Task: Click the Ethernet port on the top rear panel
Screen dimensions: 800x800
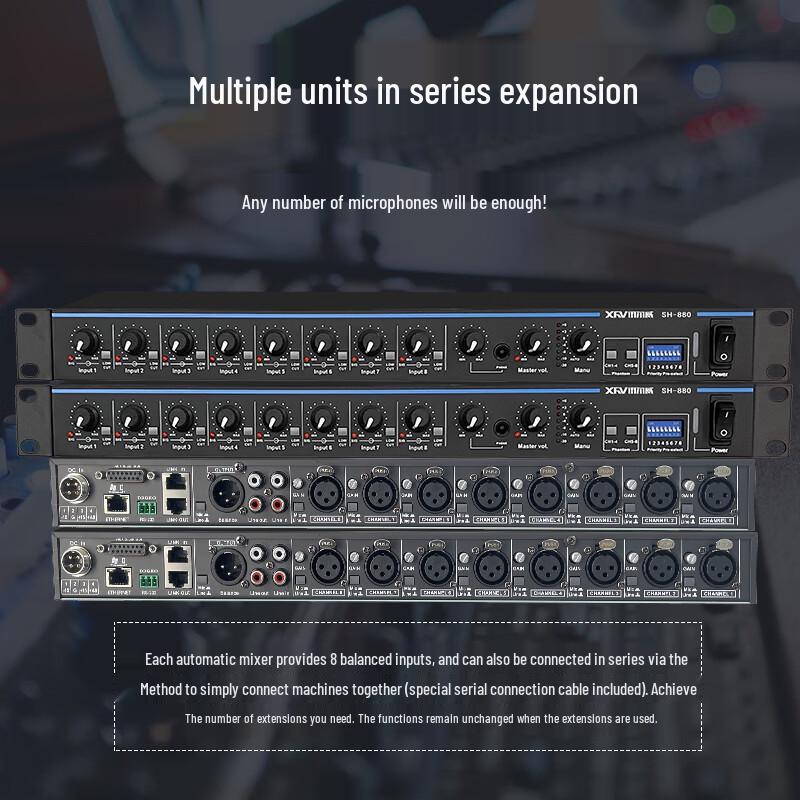Action: click(116, 506)
